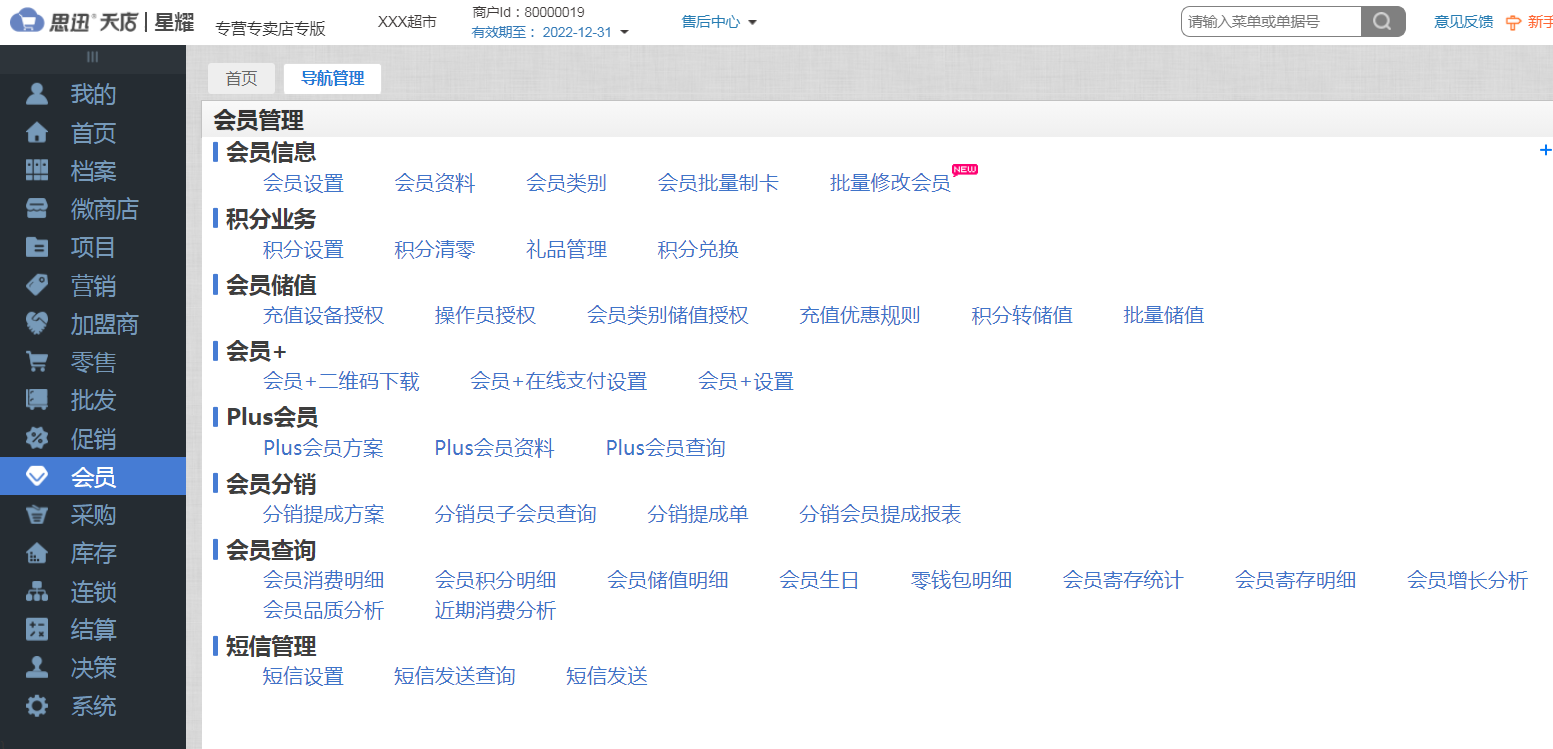
Task: Click the plus icon next to 会员信息
Action: click(x=1545, y=149)
